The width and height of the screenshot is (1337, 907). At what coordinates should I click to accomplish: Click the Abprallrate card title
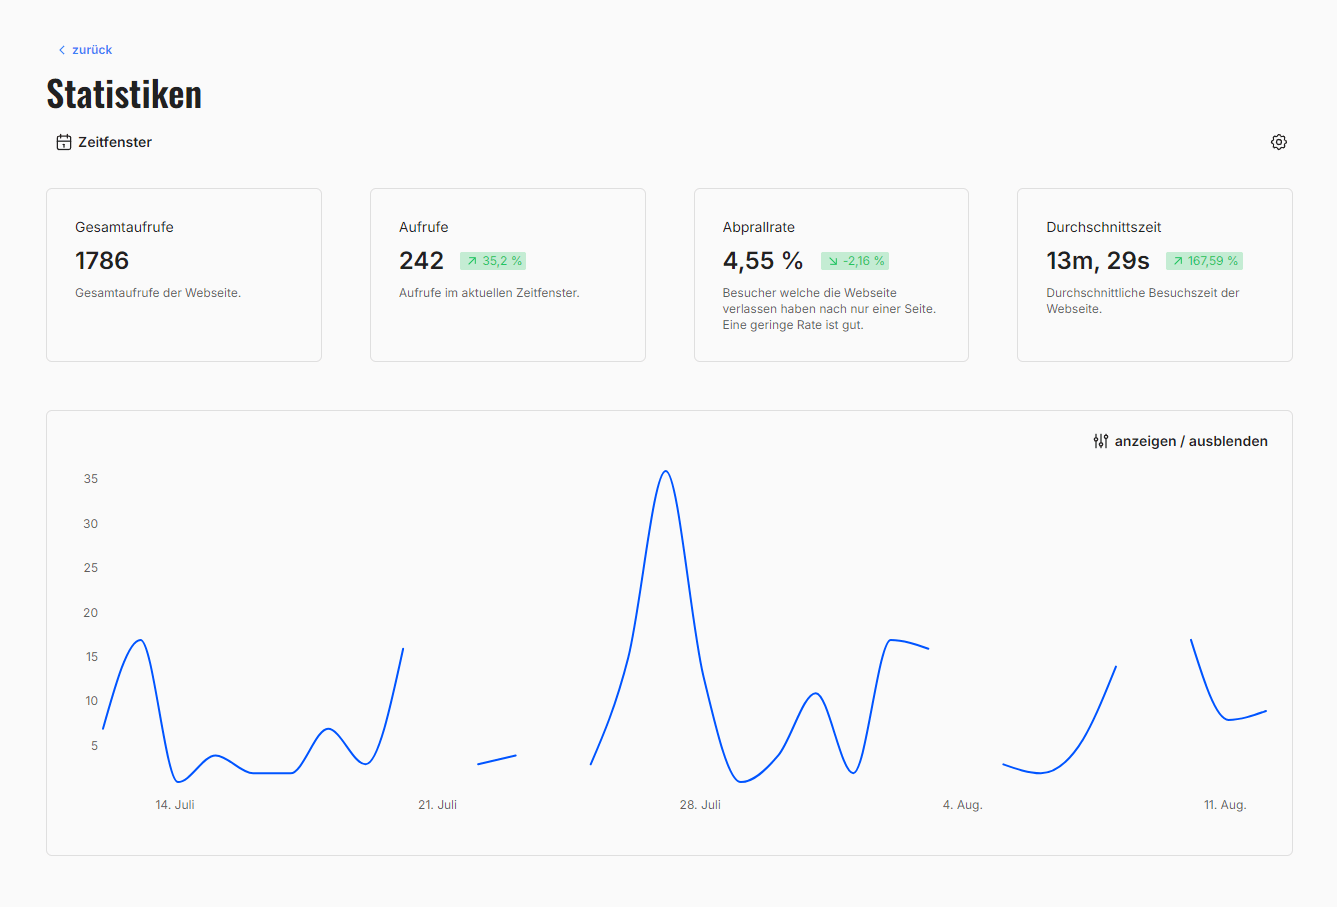759,227
